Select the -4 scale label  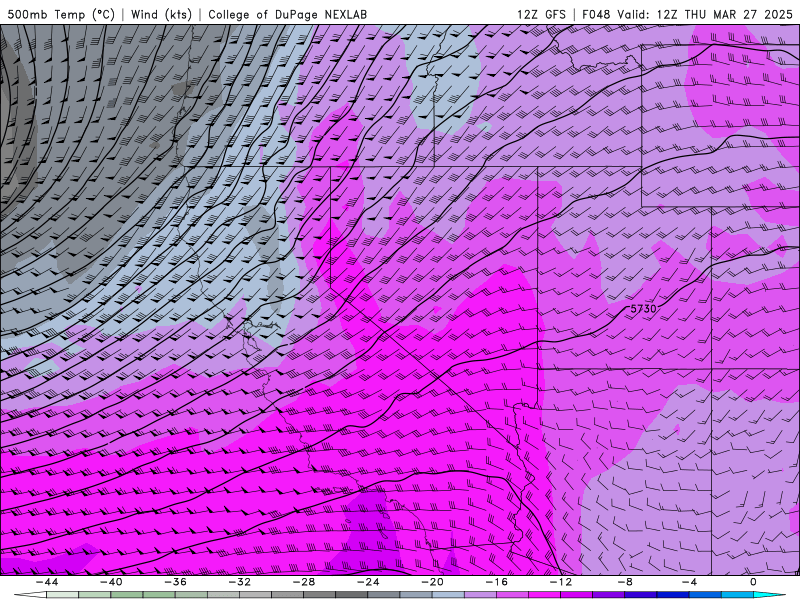[x=689, y=582]
